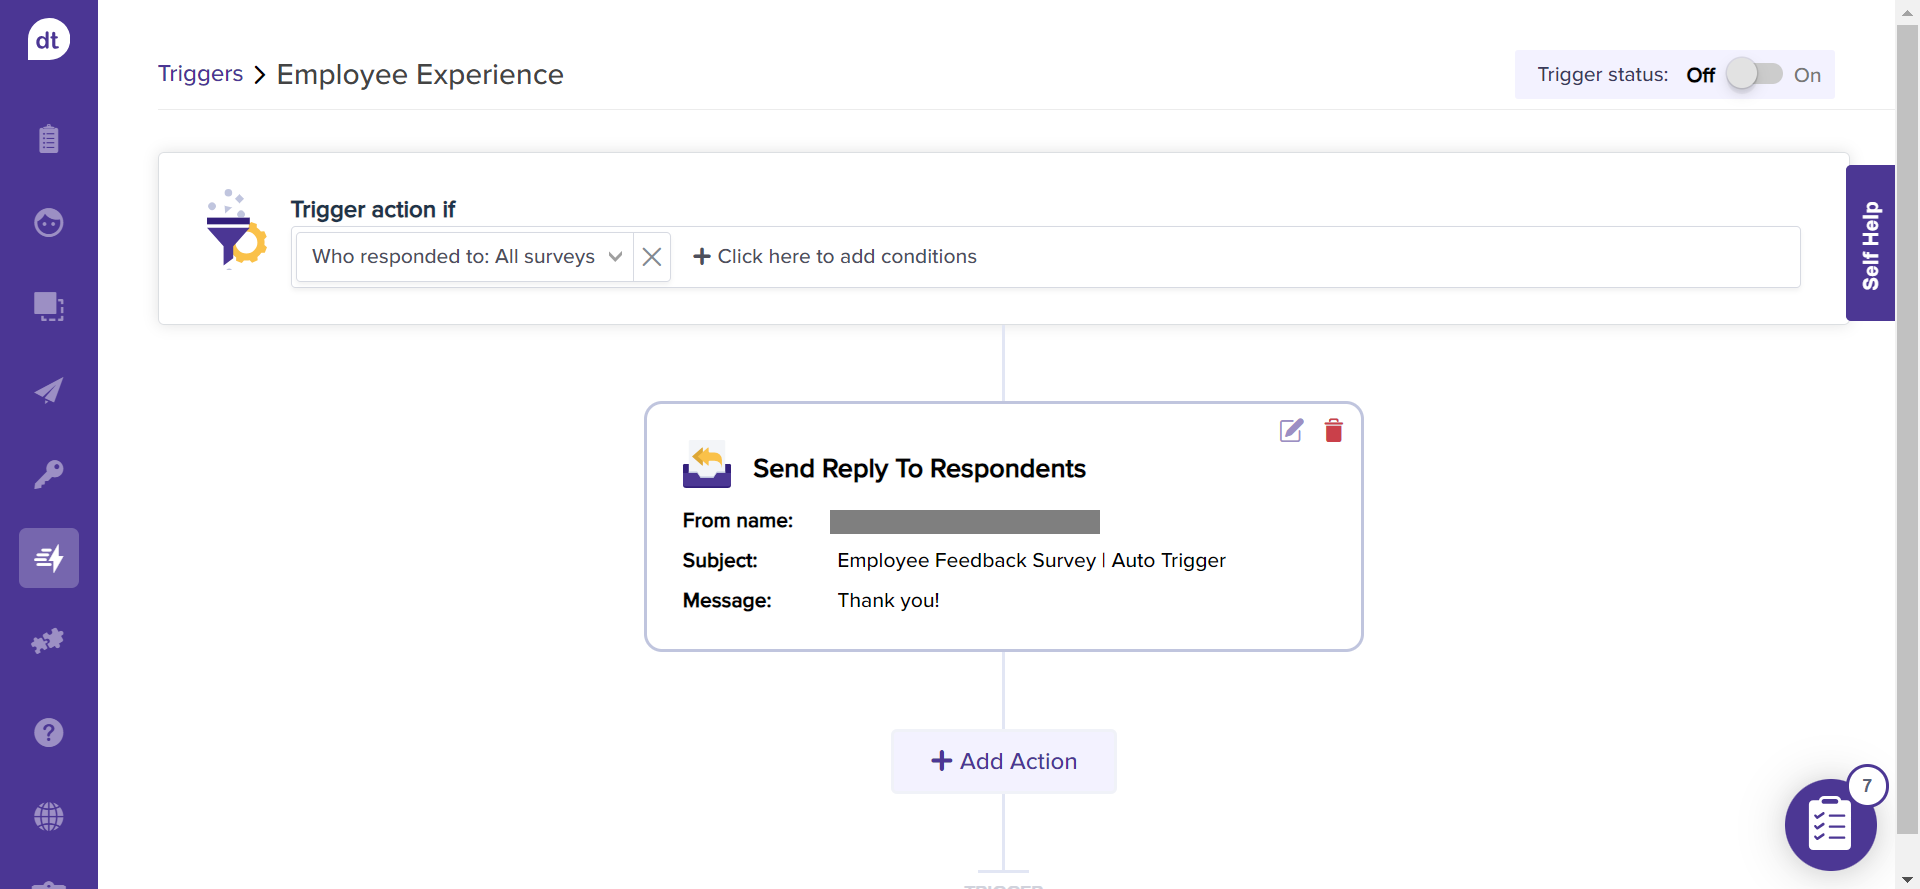
Task: Remove the All surveys condition
Action: click(652, 257)
